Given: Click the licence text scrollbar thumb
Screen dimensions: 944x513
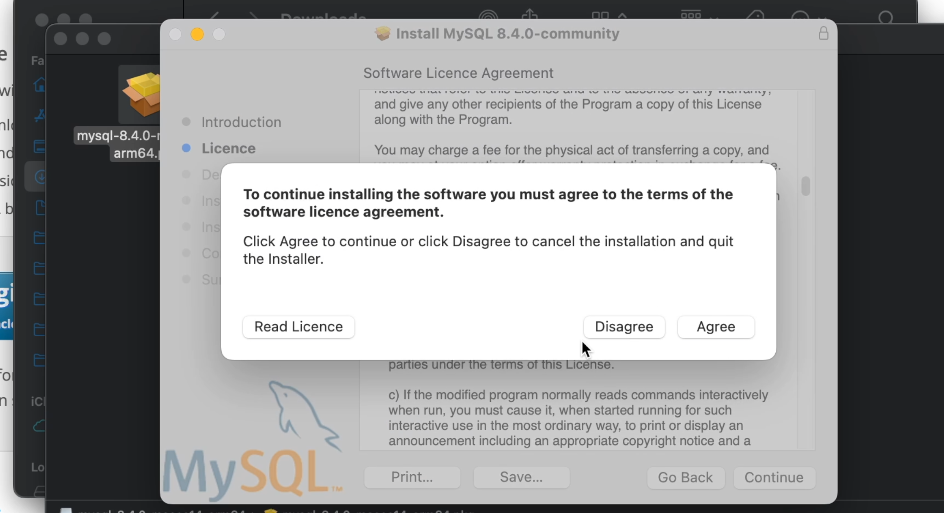Looking at the screenshot, I should 806,185.
